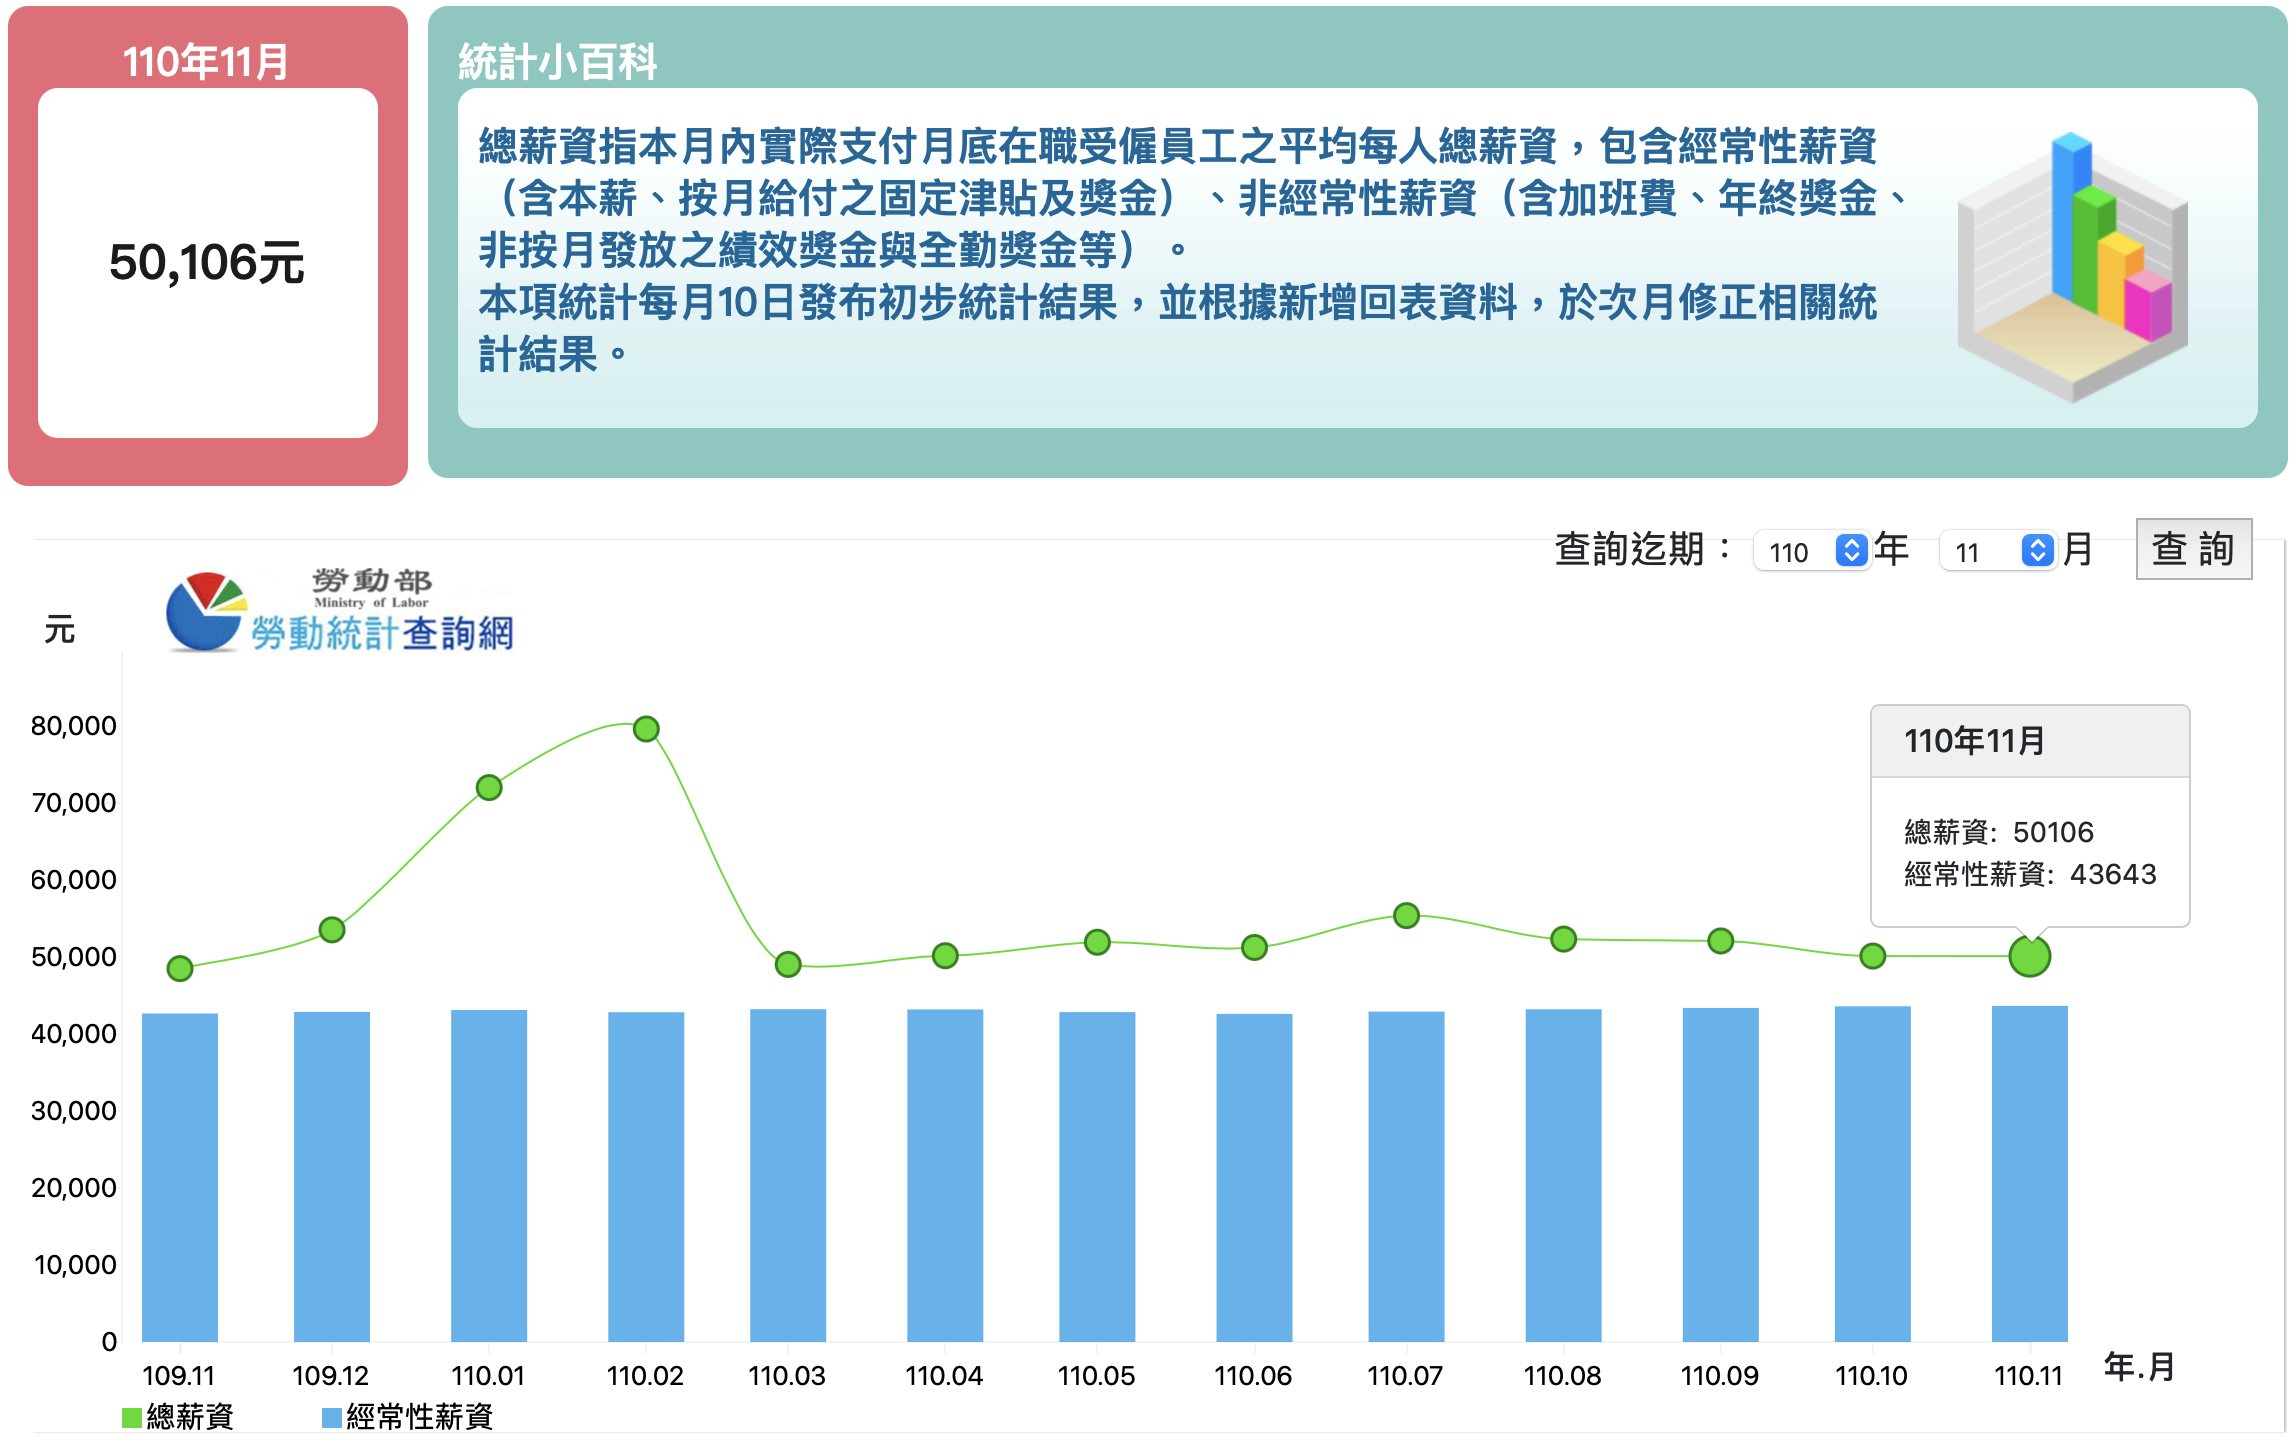The height and width of the screenshot is (1452, 2296).
Task: Click tooltip text 經常性薪資: 43643
Action: click(2030, 874)
